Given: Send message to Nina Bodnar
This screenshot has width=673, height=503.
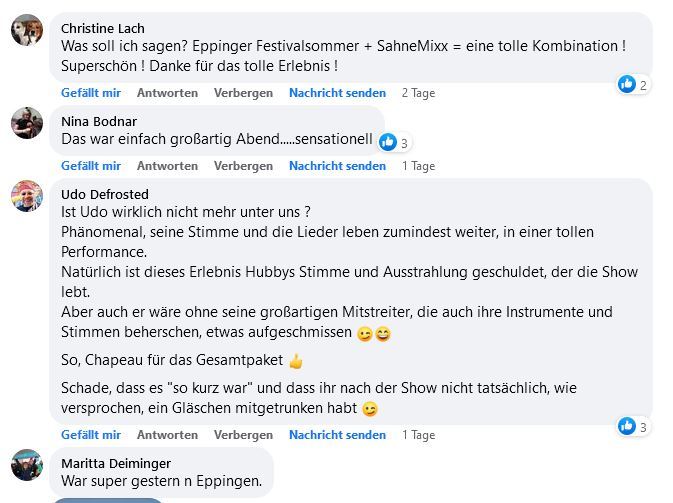Looking at the screenshot, I should (337, 166).
